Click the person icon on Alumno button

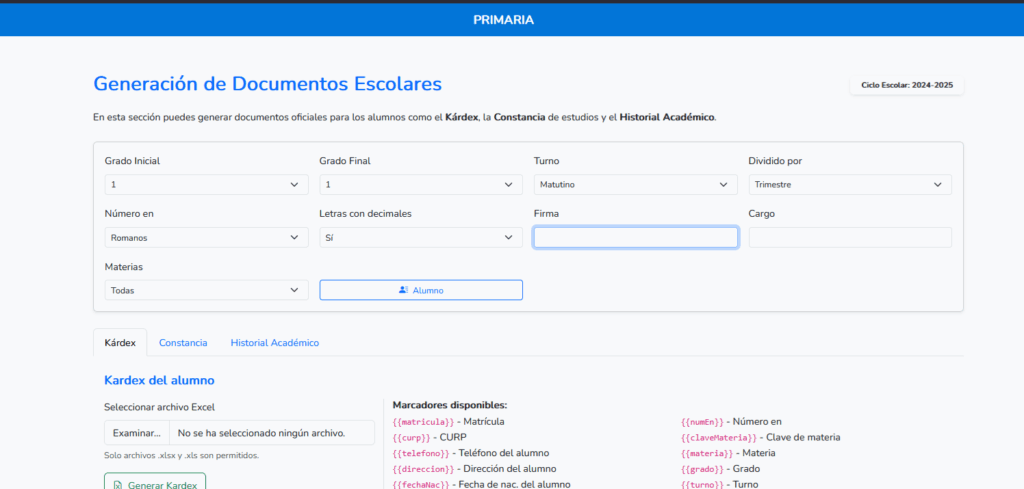tap(403, 290)
